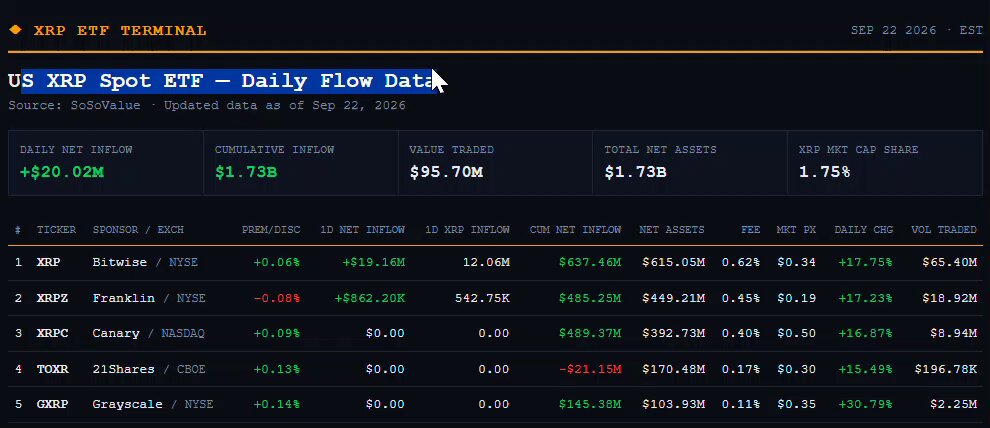
Task: Click the $637.46M cumulative inflow value
Action: 590,262
